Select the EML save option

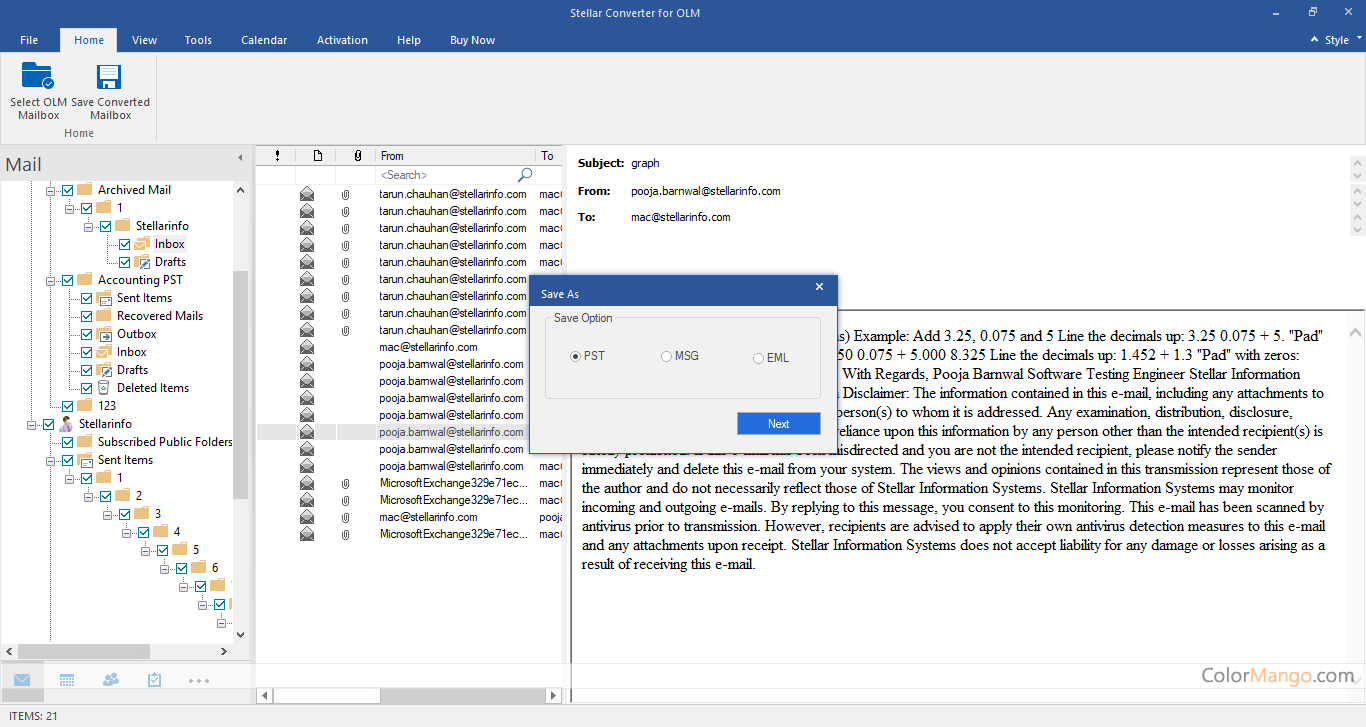(x=758, y=358)
